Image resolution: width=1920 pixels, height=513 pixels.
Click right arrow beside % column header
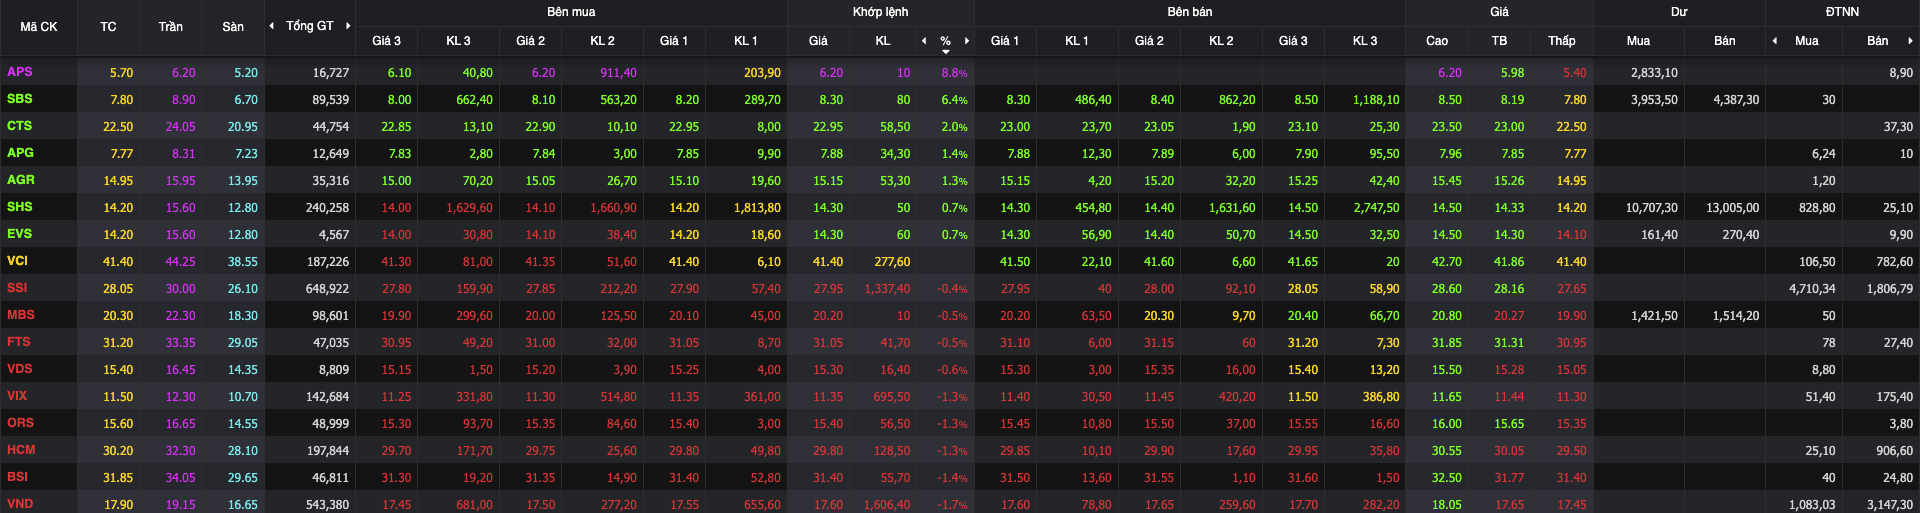(x=967, y=41)
